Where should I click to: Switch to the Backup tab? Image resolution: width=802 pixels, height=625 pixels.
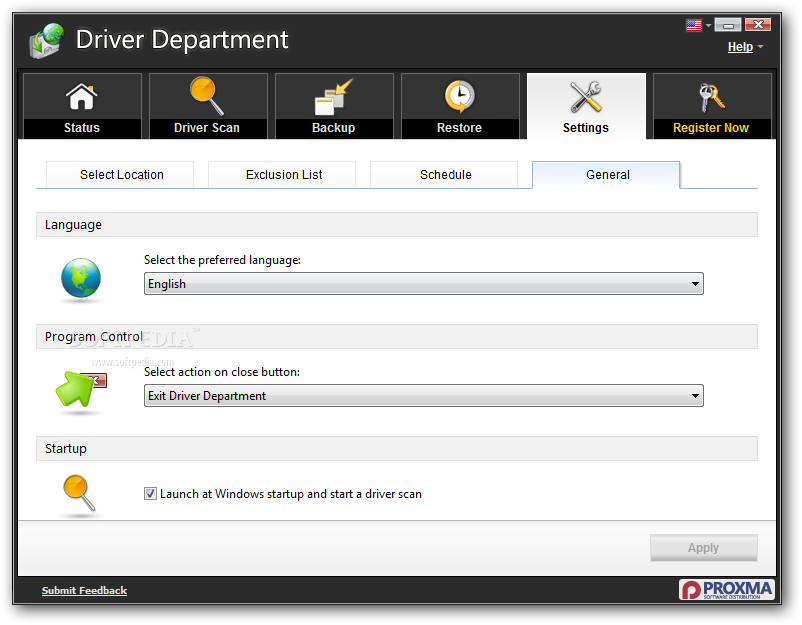(334, 106)
